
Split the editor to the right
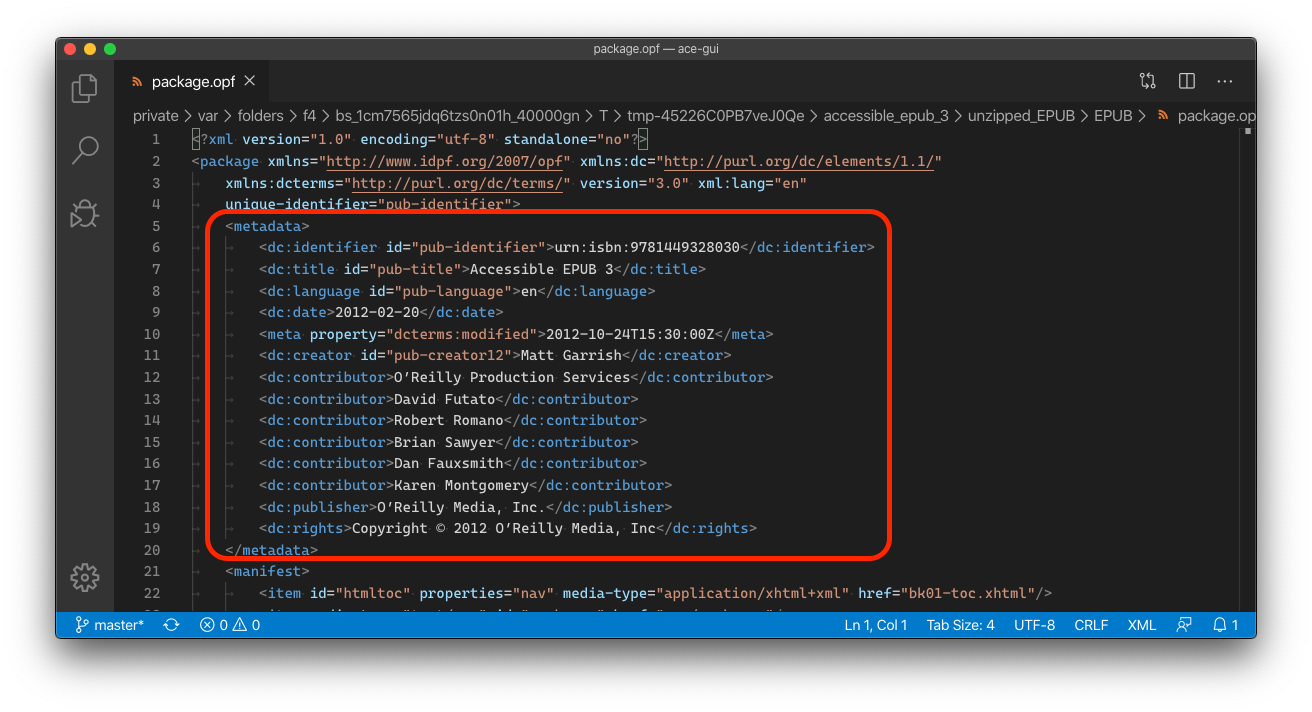[x=1187, y=81]
